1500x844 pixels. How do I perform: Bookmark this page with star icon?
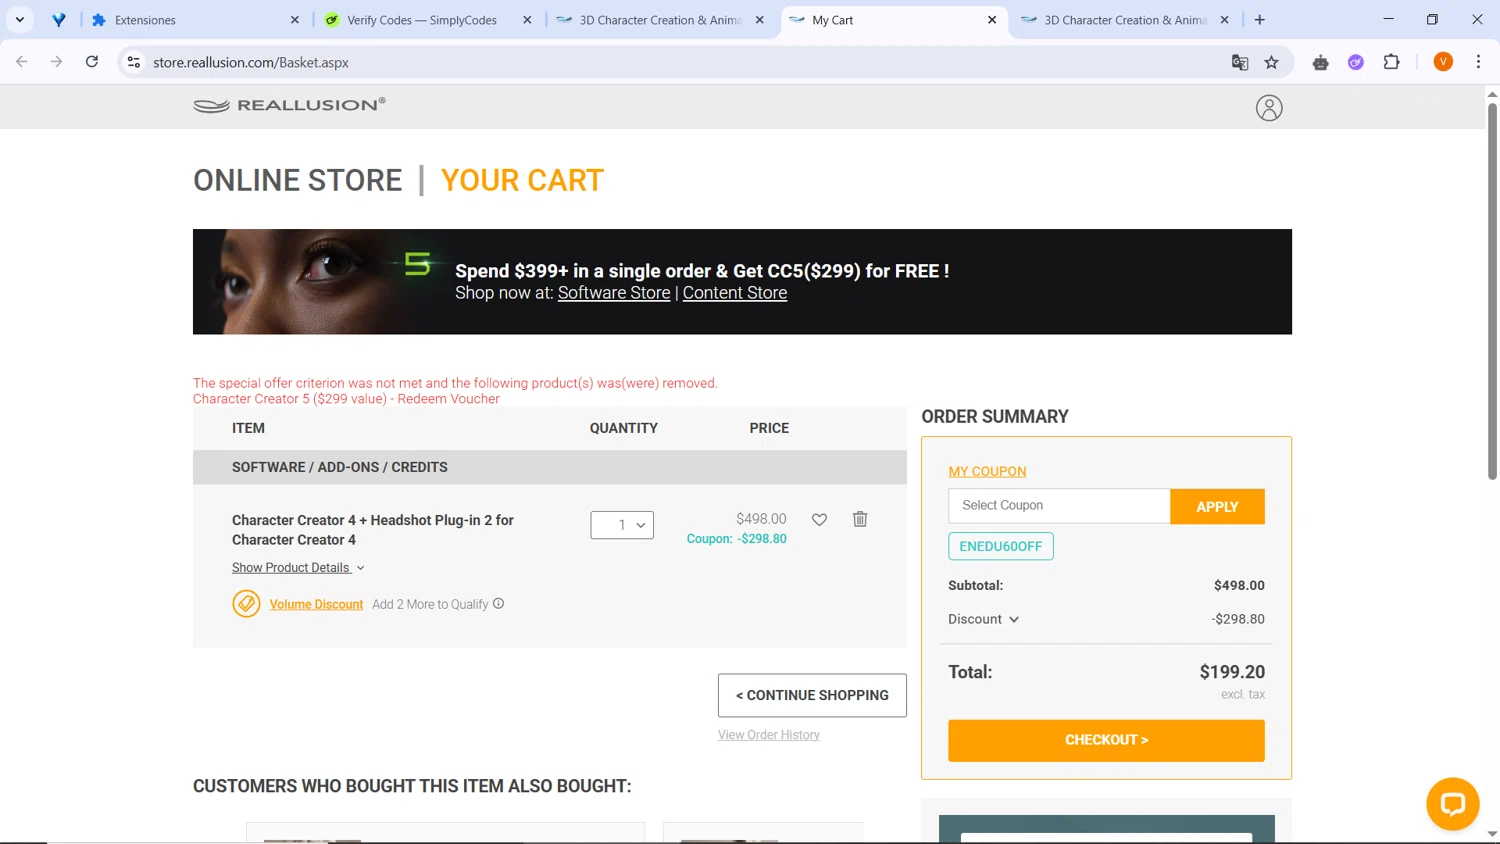coord(1271,62)
